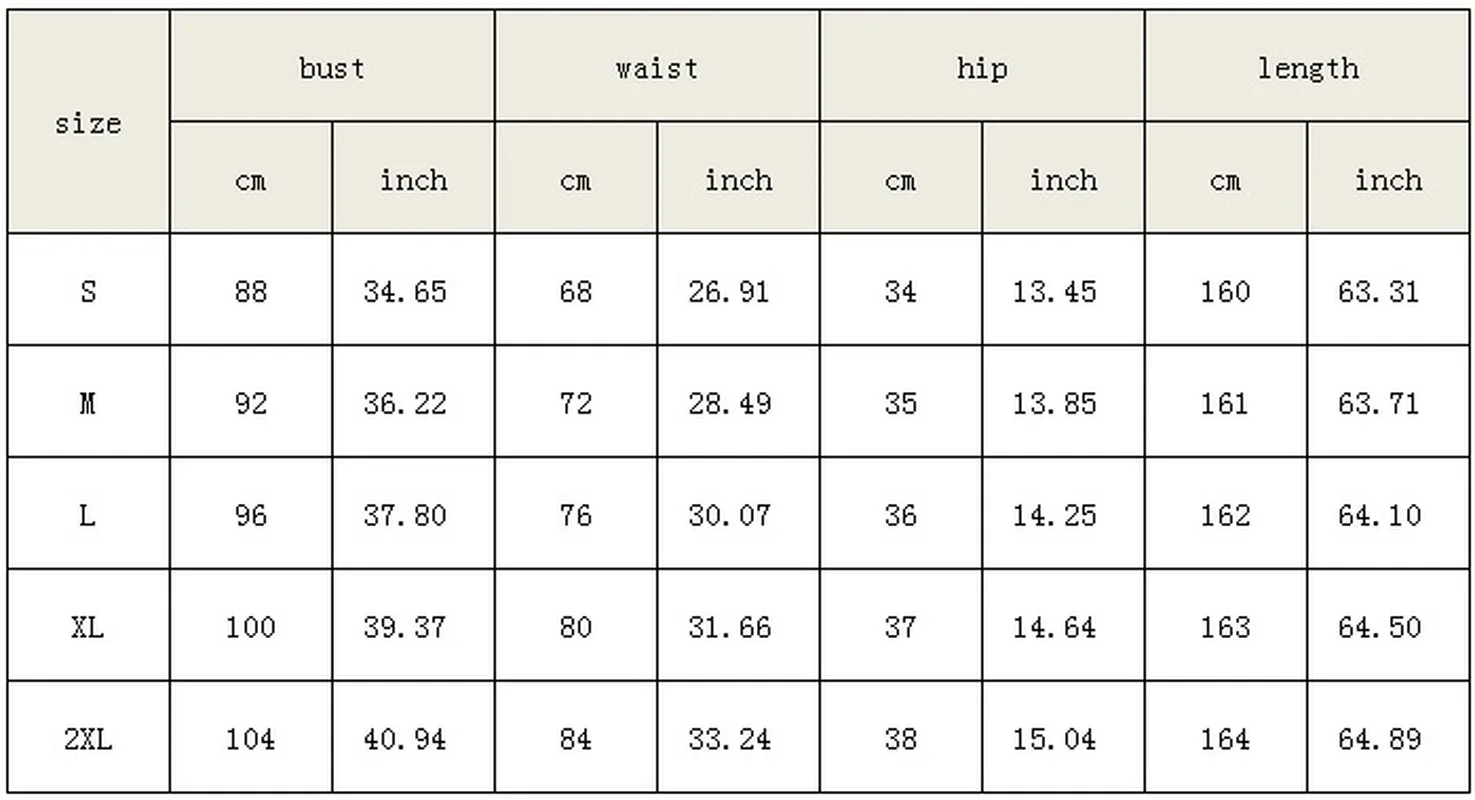Image resolution: width=1475 pixels, height=800 pixels.
Task: Select the 163 length cm cell
Action: pos(1225,628)
